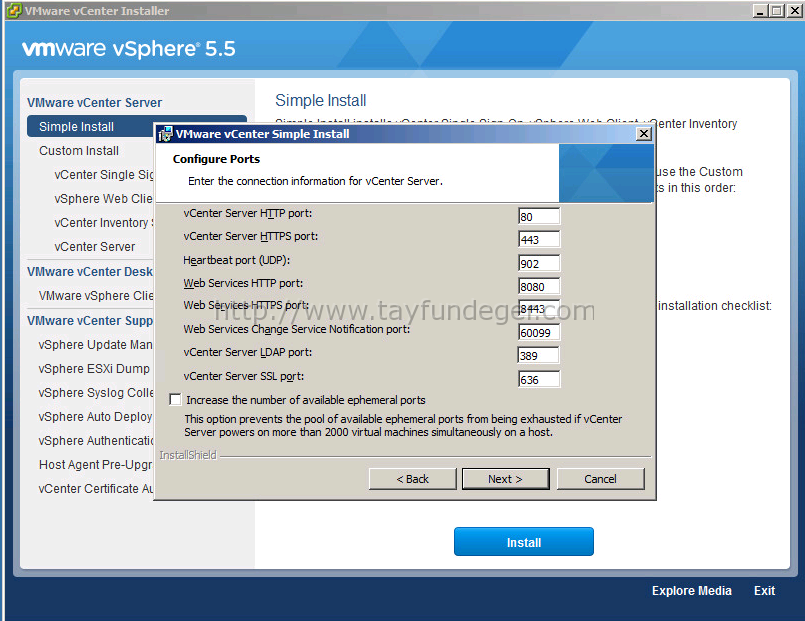805x621 pixels.
Task: Select vSphere Authentication Proxy sidebar entry
Action: tap(96, 441)
